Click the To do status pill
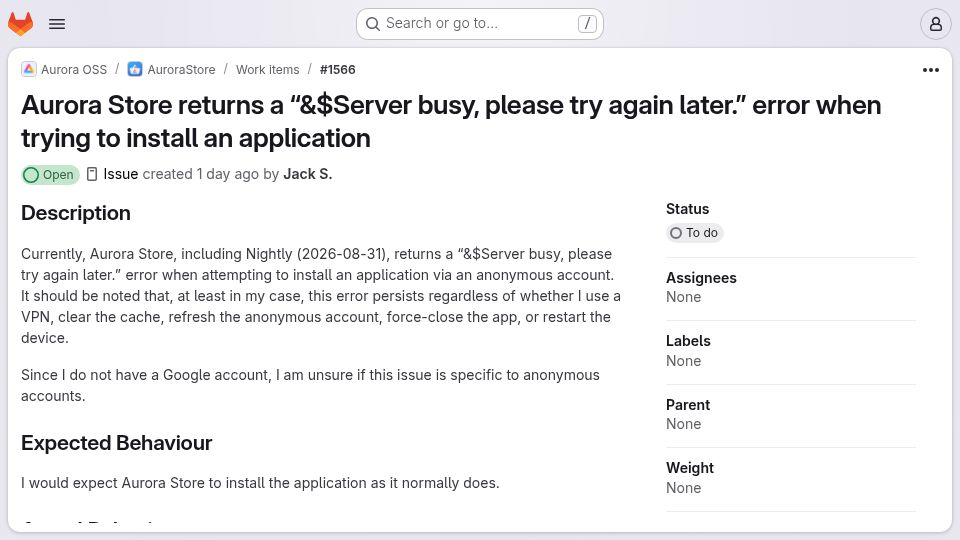Screen dimensions: 960x540 click(694, 233)
